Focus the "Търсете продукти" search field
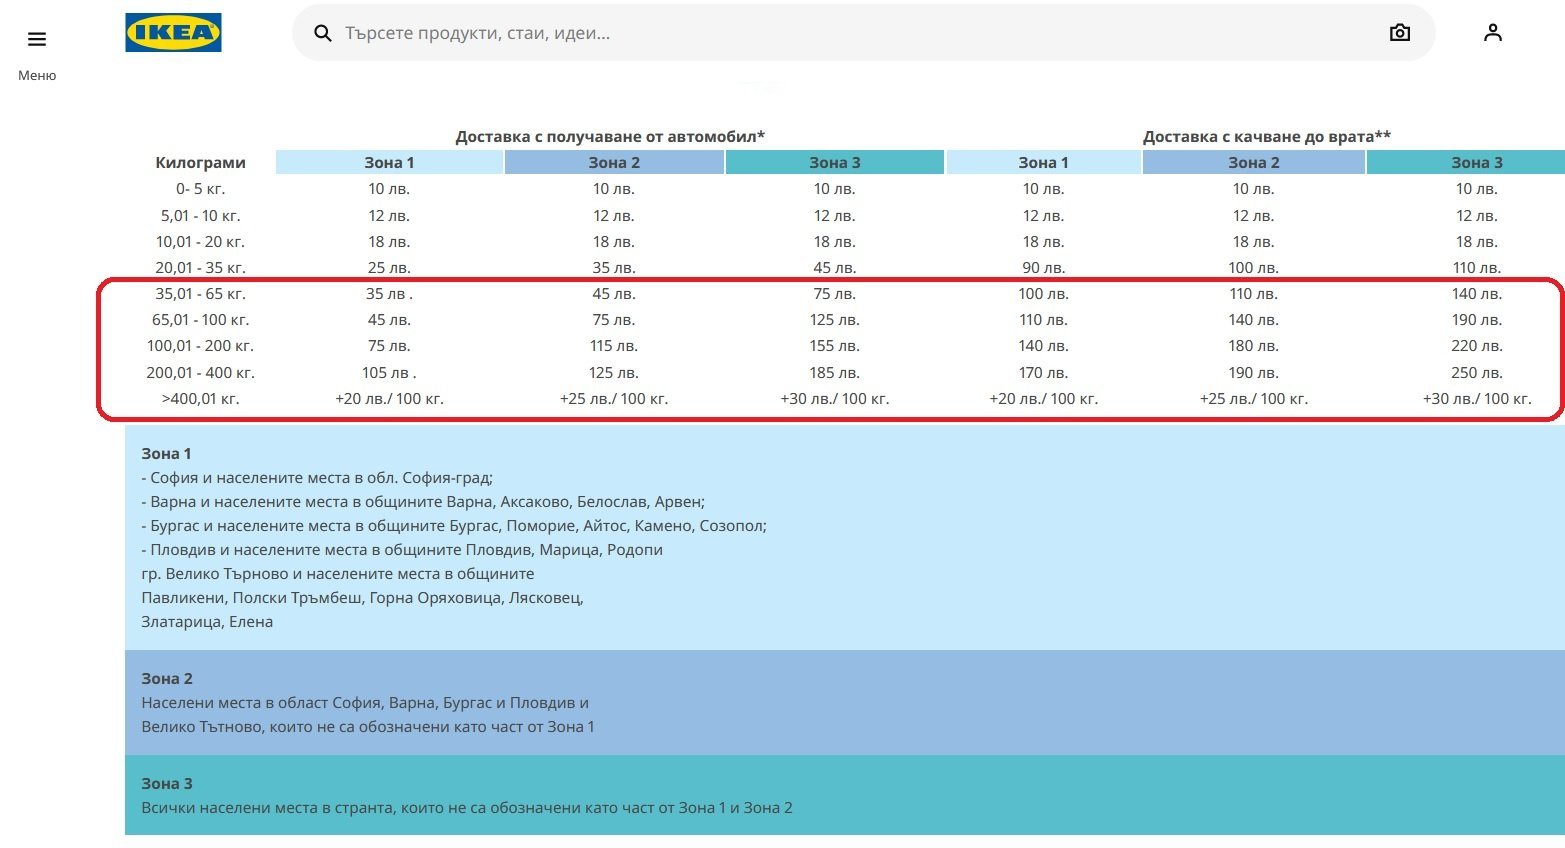1565x848 pixels. [x=800, y=33]
